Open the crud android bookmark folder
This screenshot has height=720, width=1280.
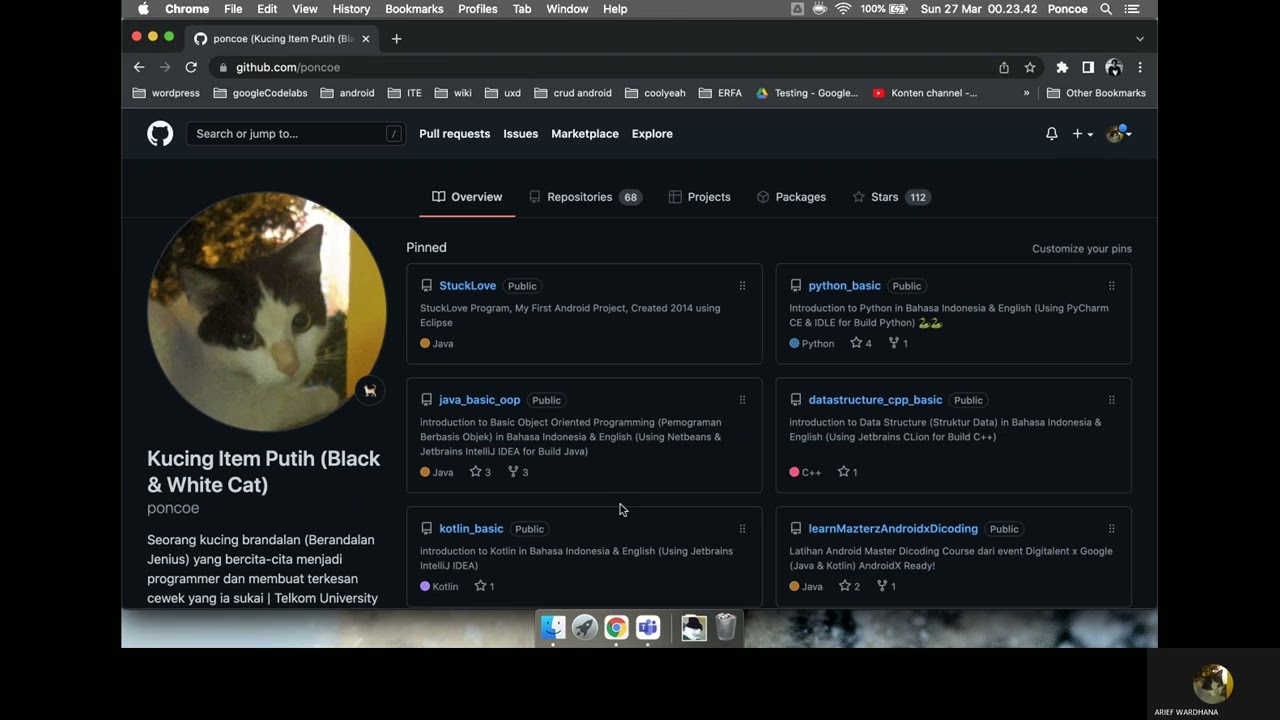pyautogui.click(x=573, y=93)
